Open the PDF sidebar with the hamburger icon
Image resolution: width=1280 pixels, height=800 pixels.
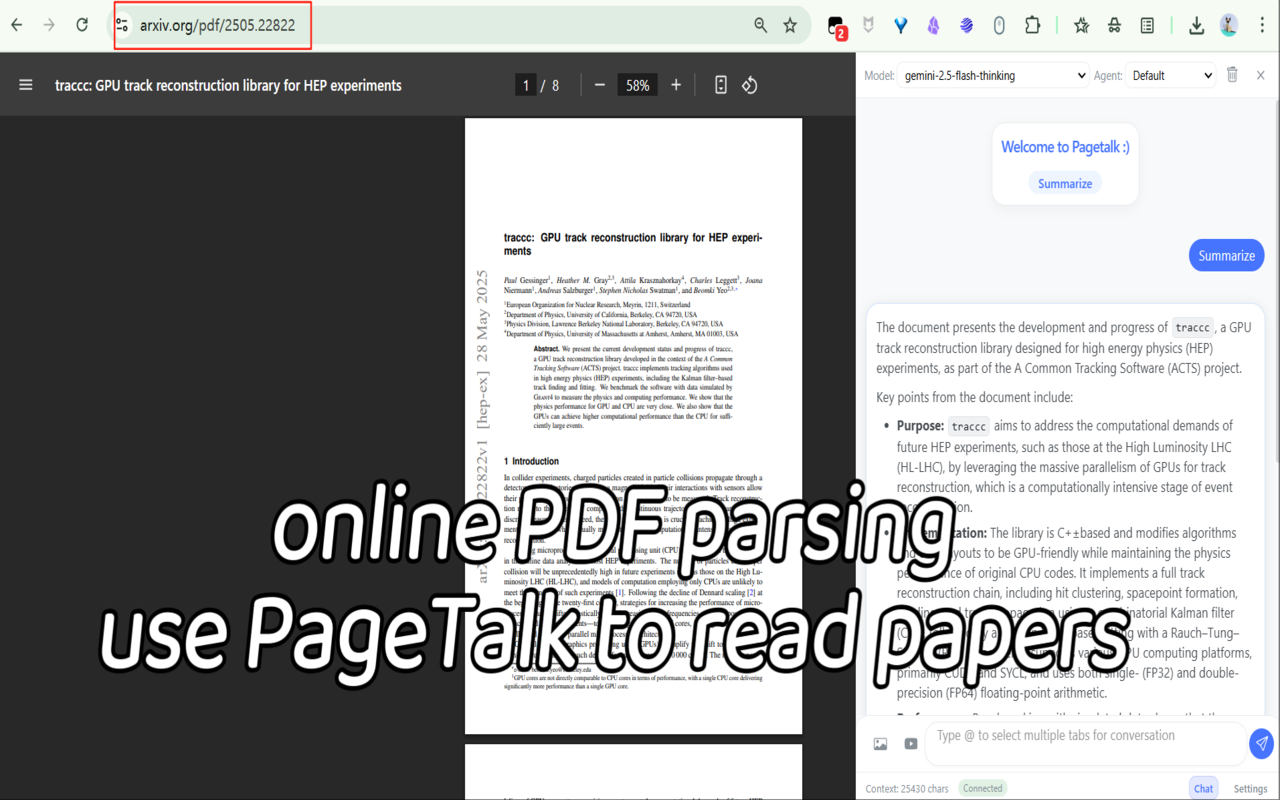[x=25, y=85]
